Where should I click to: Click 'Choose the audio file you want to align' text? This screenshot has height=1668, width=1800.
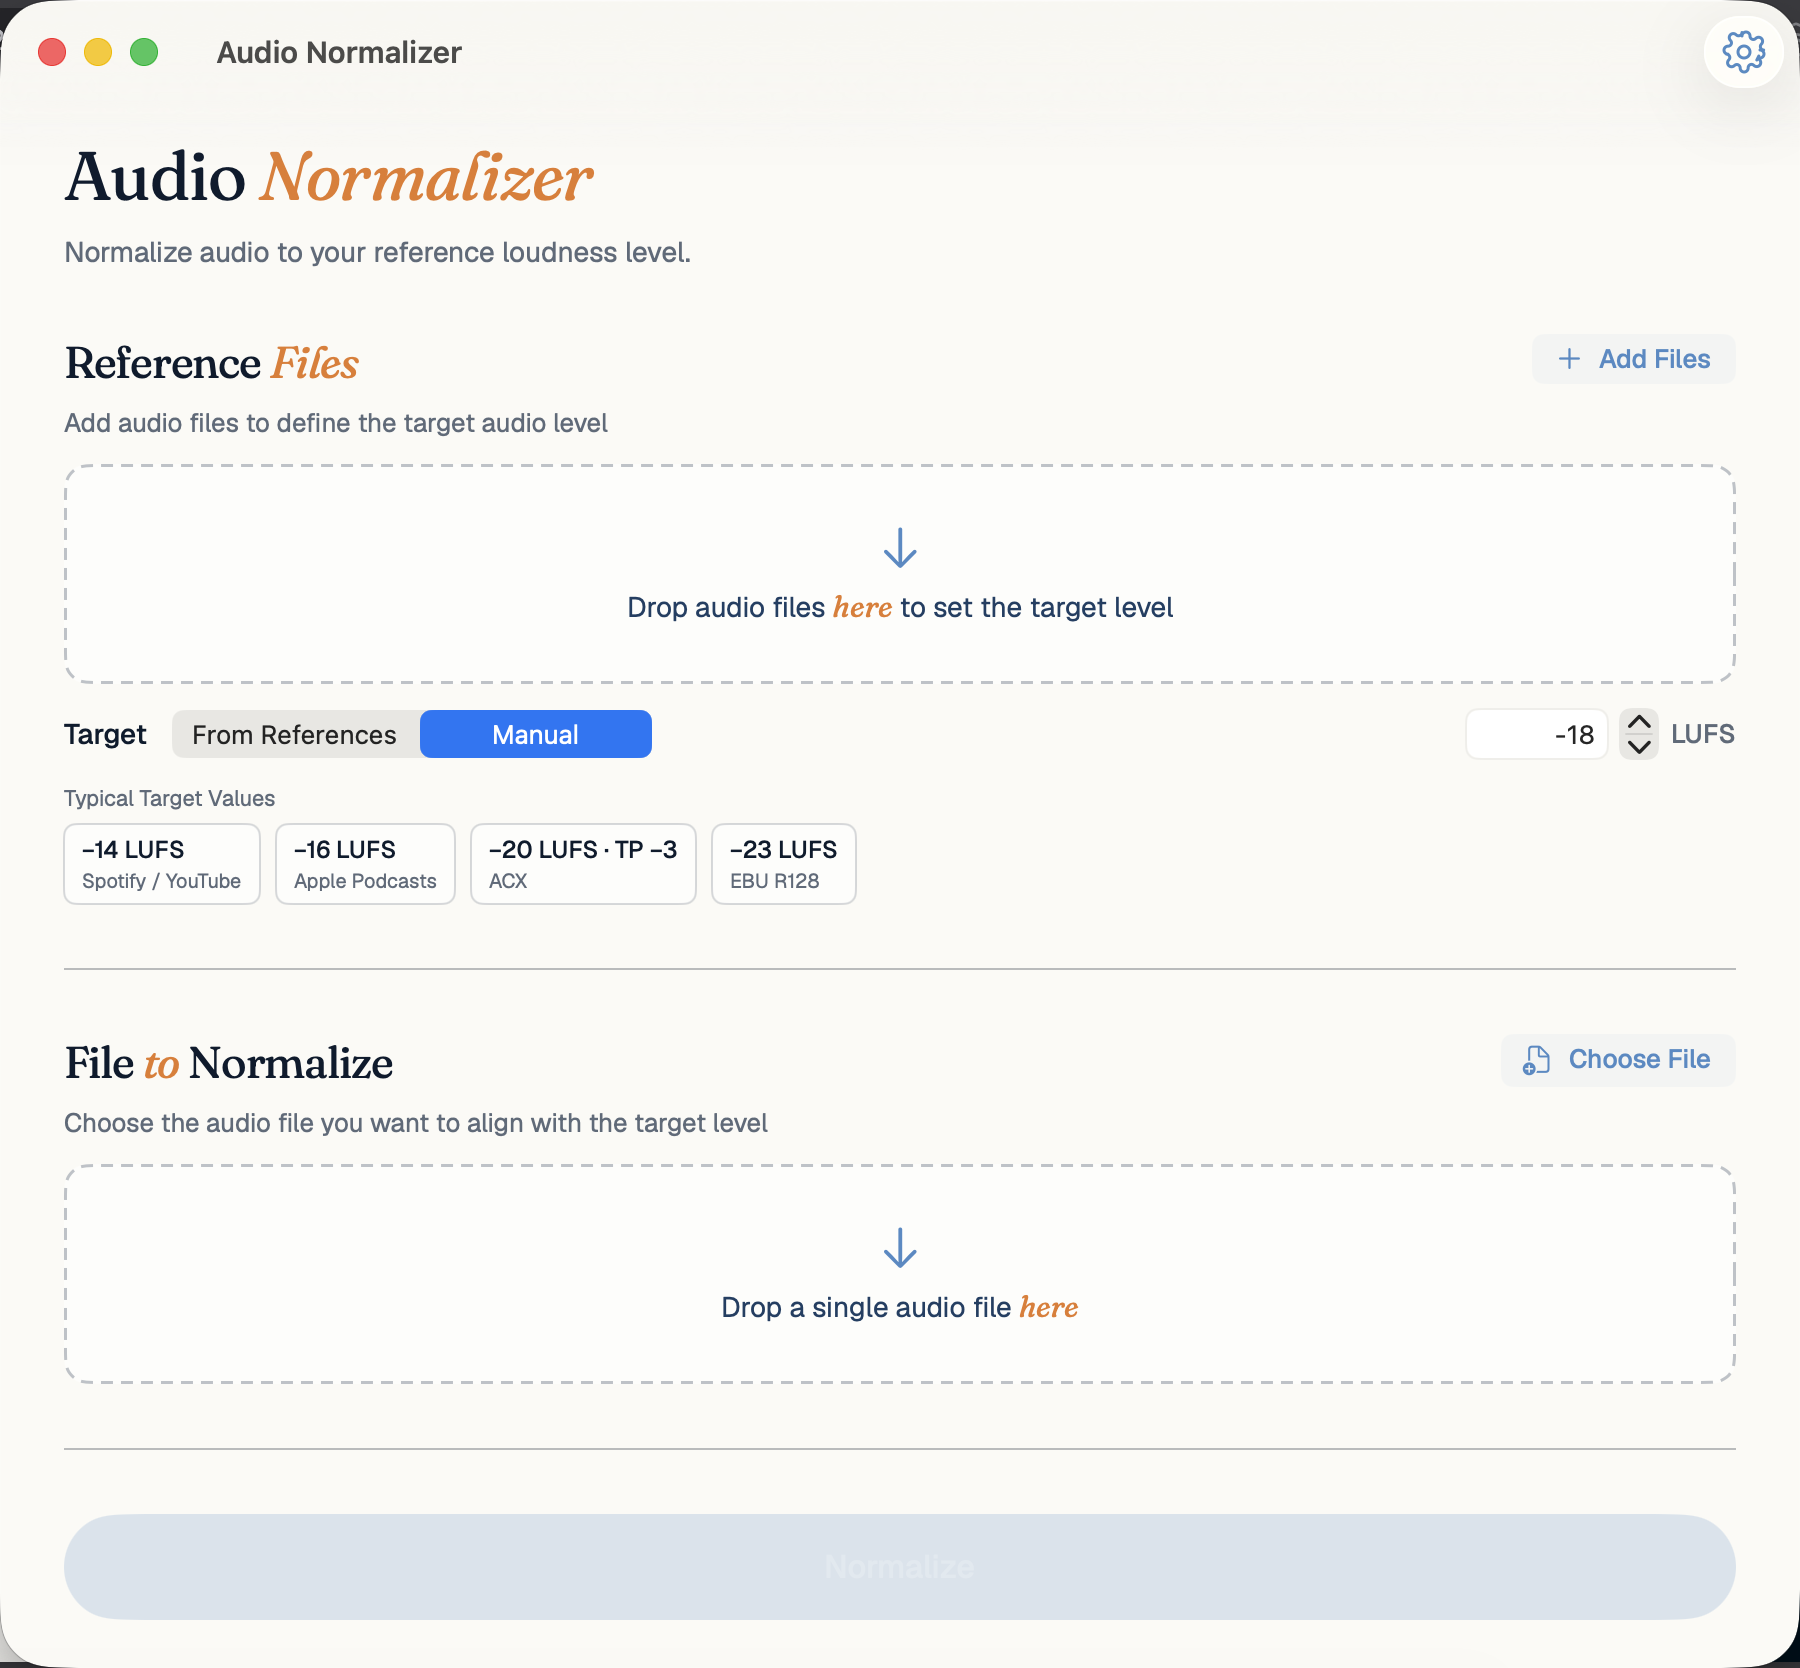(416, 1123)
